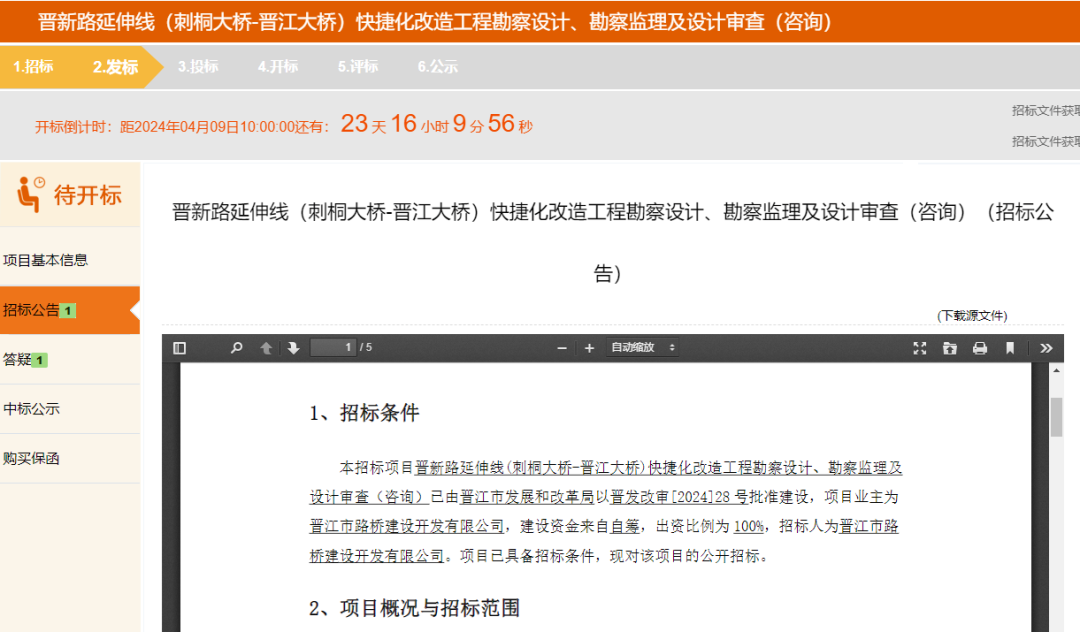Open the PDF search (magnifier) tool
Screen dimensions: 1080x632
pyautogui.click(x=234, y=348)
